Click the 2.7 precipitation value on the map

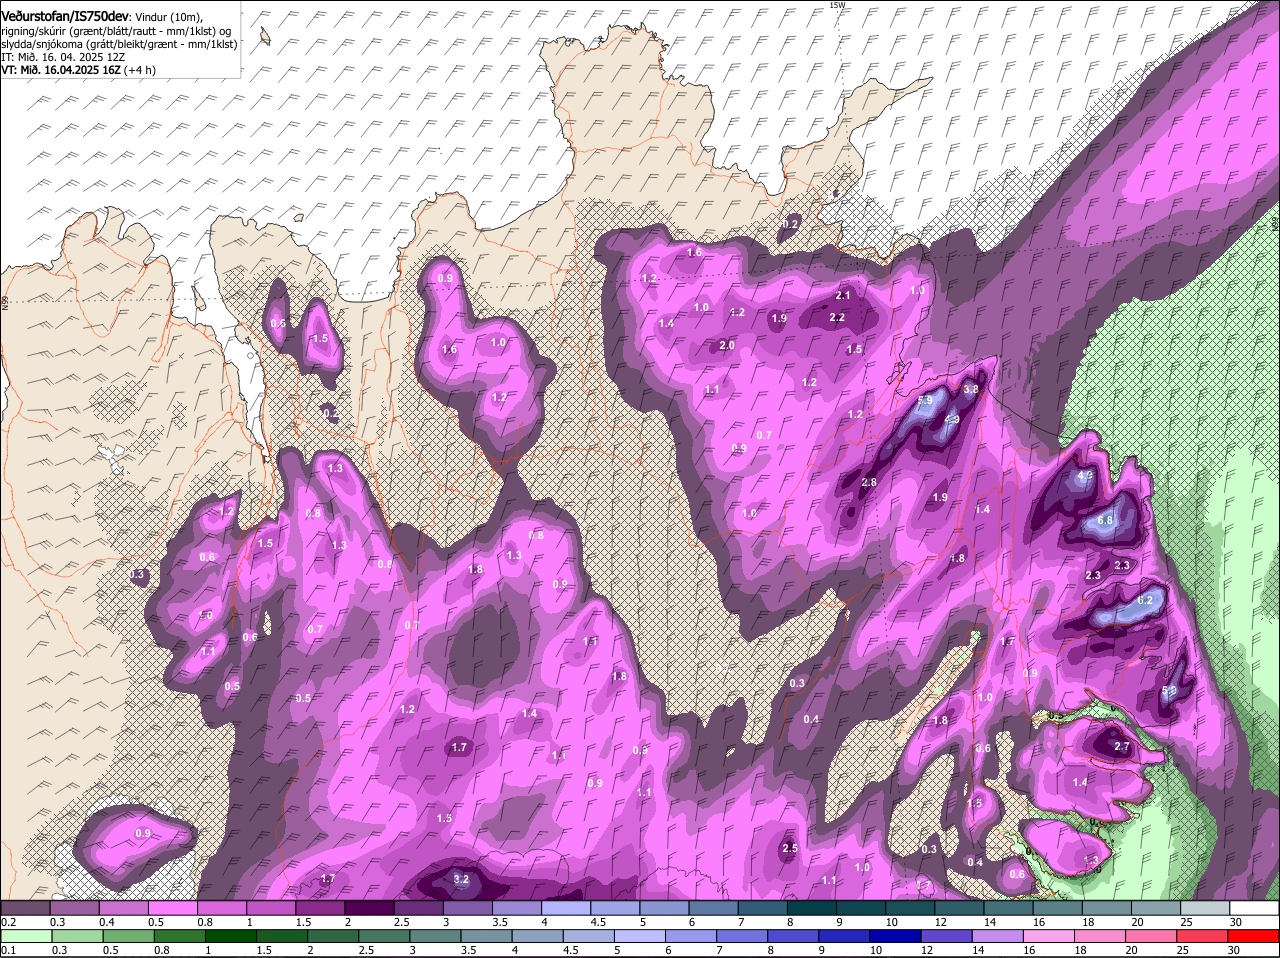click(1121, 747)
